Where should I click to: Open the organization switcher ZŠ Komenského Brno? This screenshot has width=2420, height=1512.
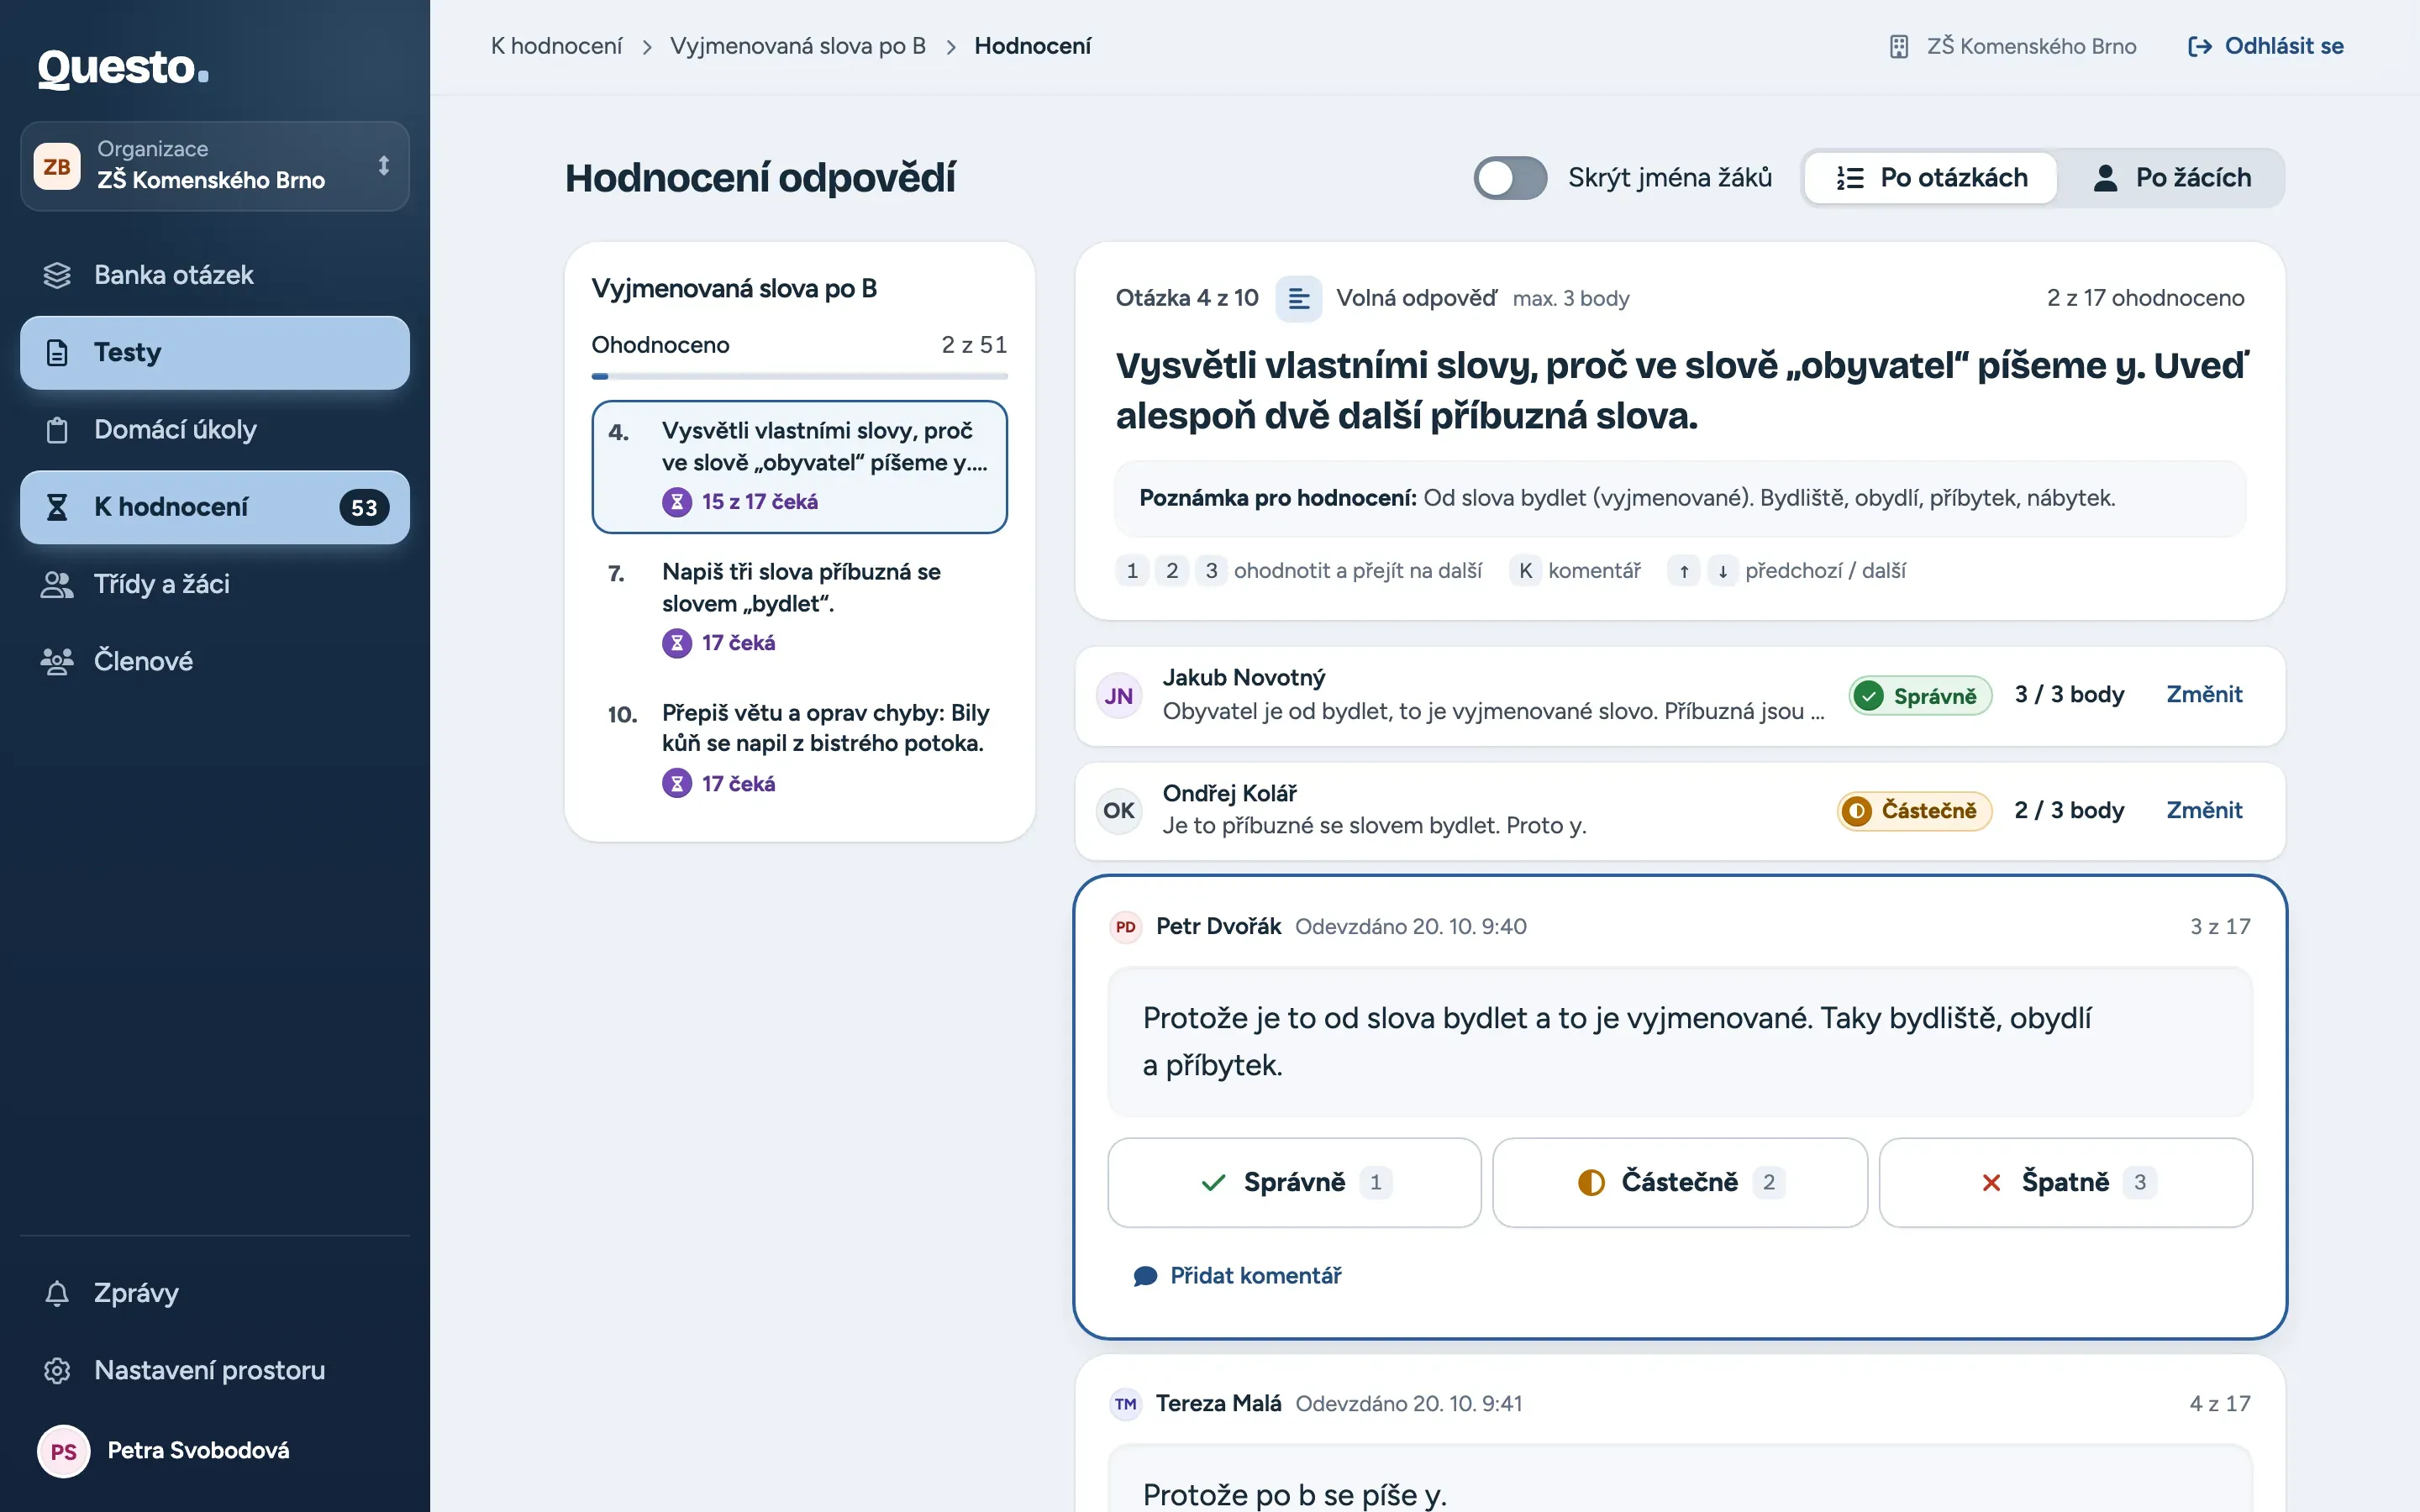tap(215, 166)
